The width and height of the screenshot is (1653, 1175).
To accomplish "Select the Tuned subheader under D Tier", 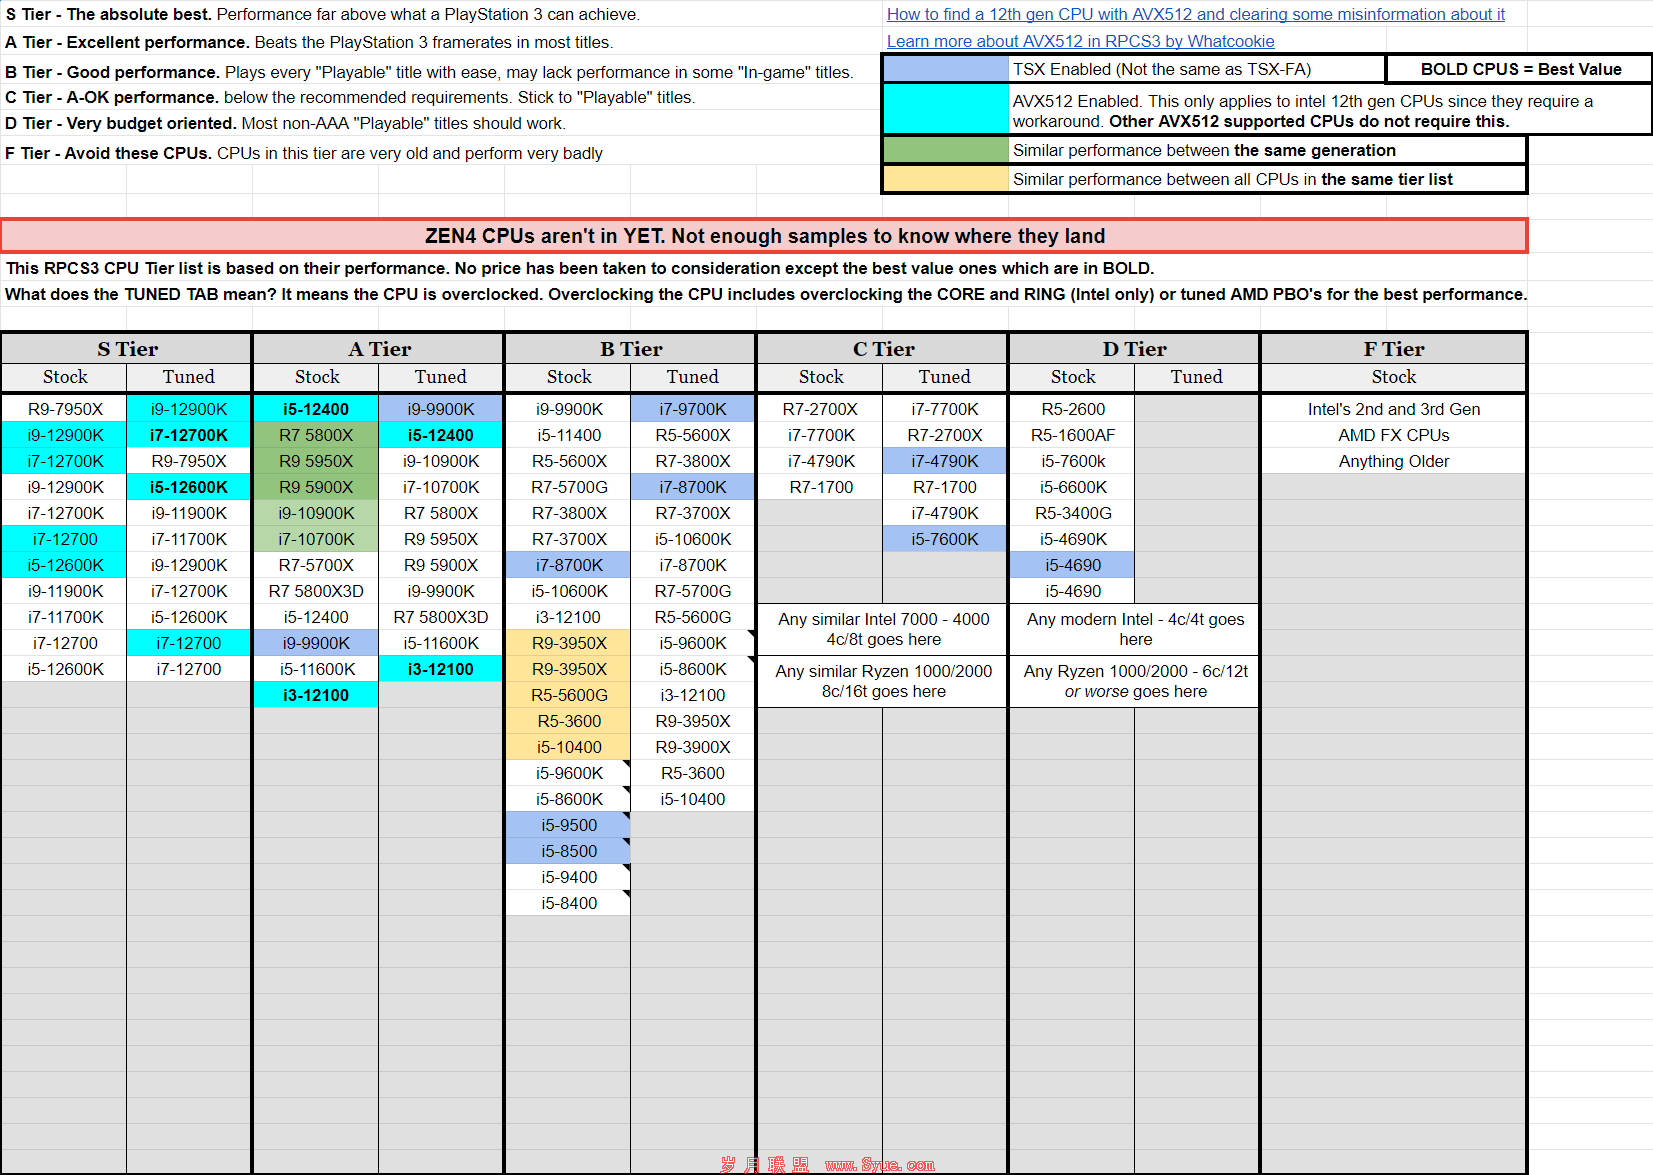I will pos(1197,377).
